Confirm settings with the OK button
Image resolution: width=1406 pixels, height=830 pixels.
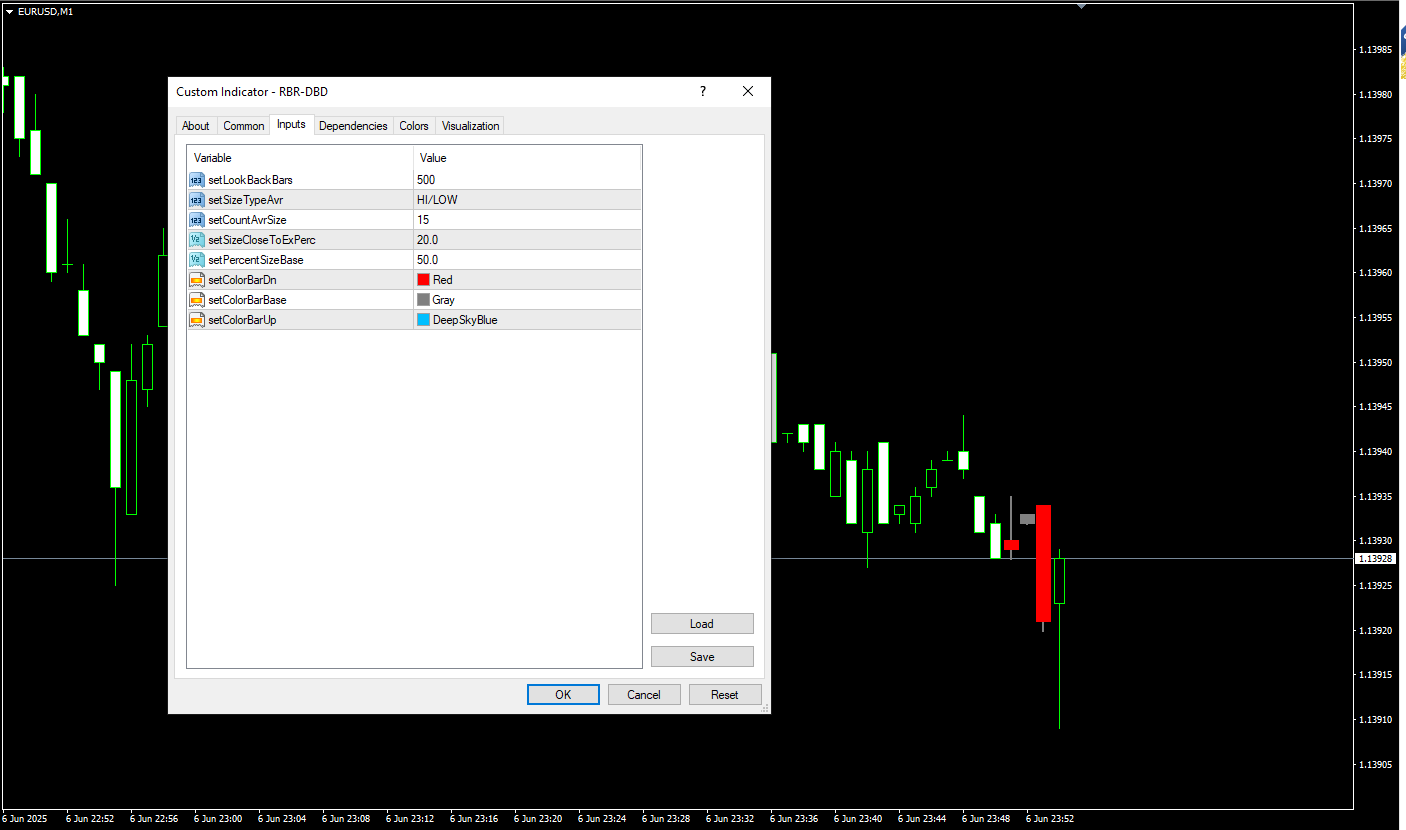tap(563, 695)
